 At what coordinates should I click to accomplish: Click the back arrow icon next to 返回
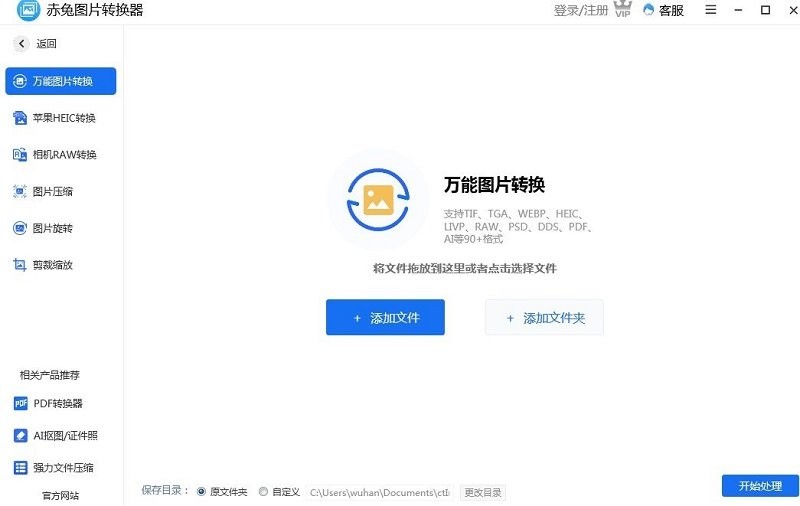click(x=21, y=44)
